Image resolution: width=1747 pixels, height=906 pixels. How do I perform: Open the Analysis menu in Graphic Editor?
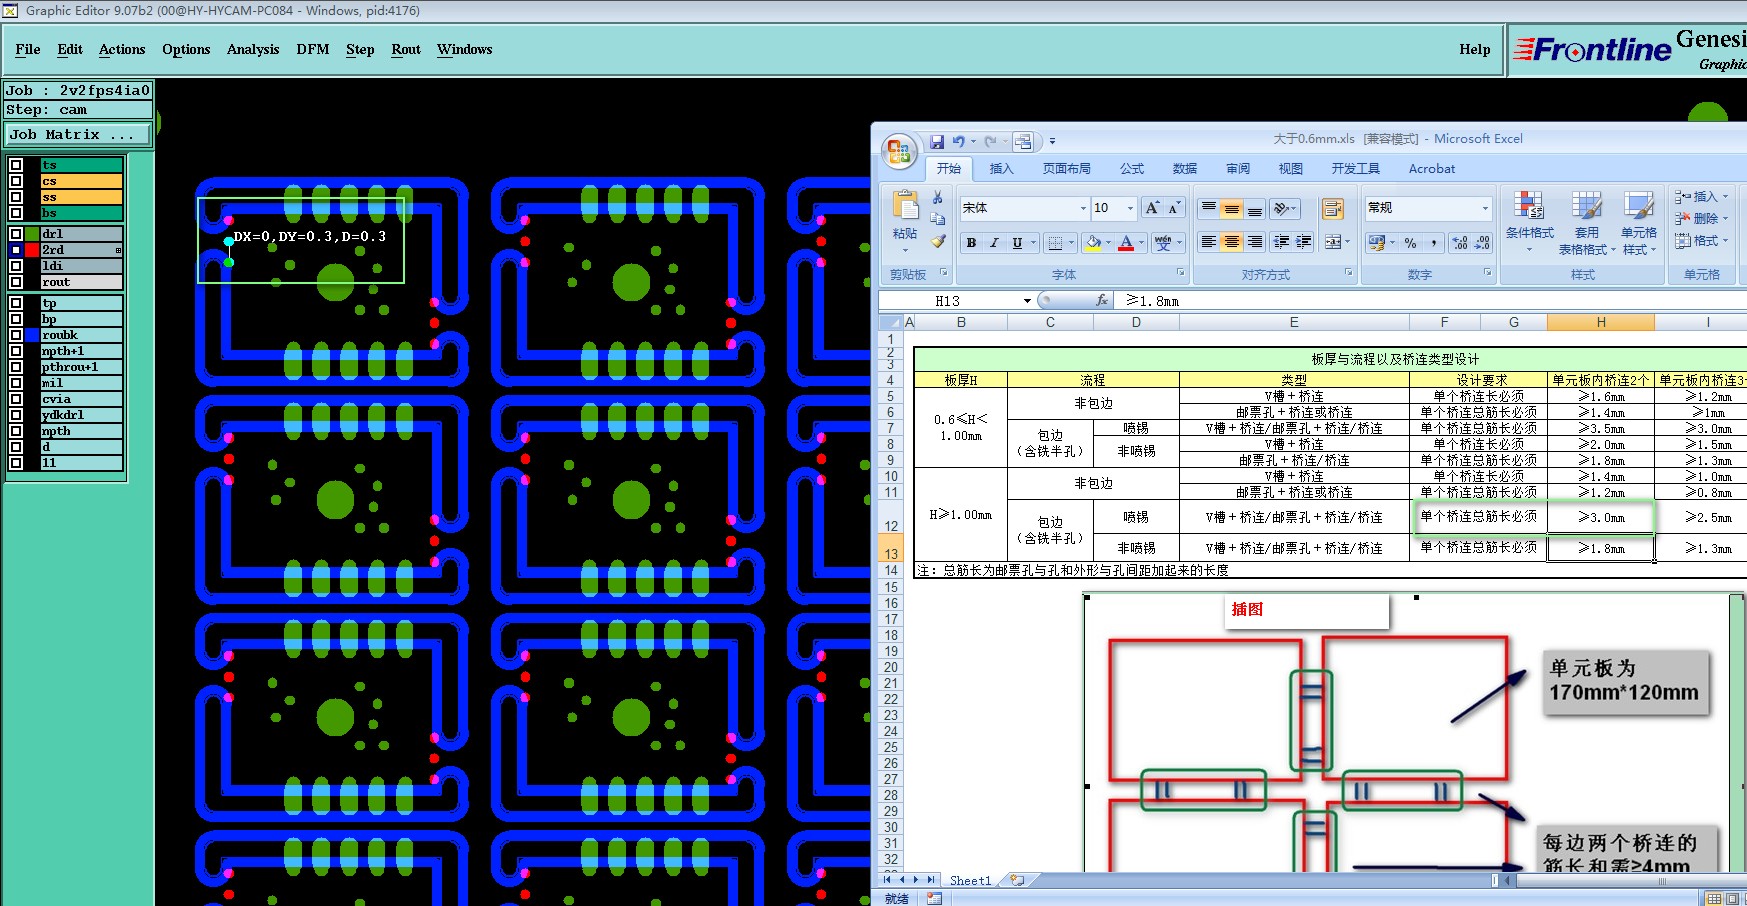[x=253, y=49]
